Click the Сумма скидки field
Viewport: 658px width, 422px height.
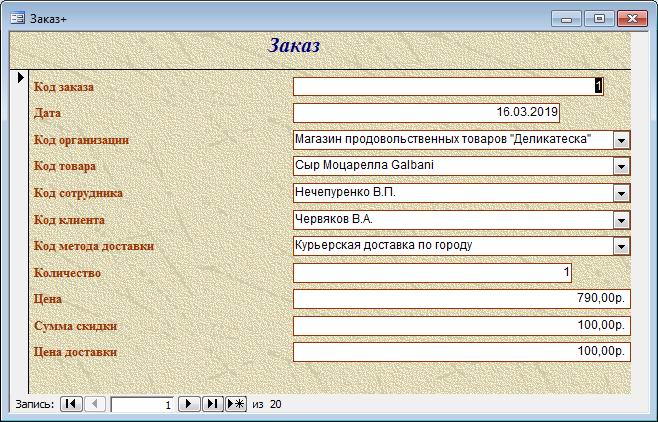click(460, 325)
